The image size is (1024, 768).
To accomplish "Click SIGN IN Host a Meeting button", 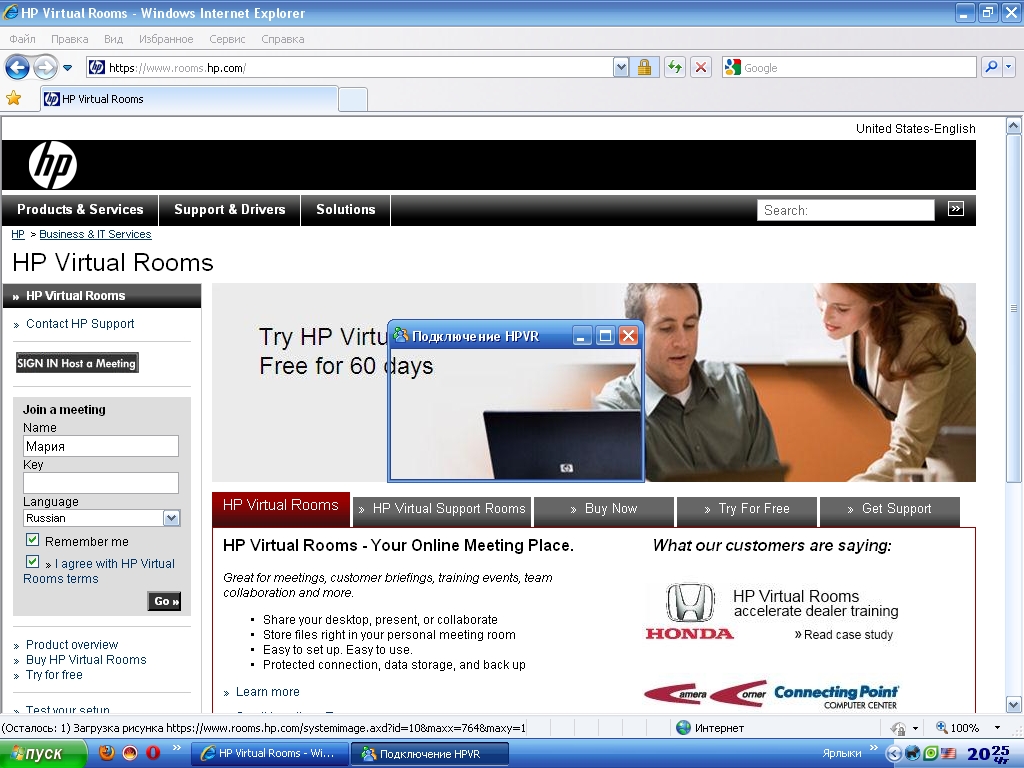I will coord(77,363).
